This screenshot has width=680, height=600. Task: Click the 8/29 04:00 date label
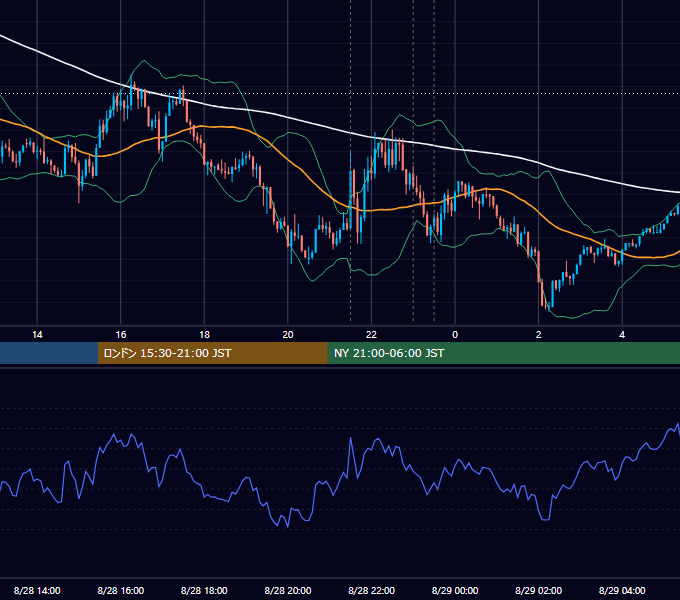click(622, 590)
